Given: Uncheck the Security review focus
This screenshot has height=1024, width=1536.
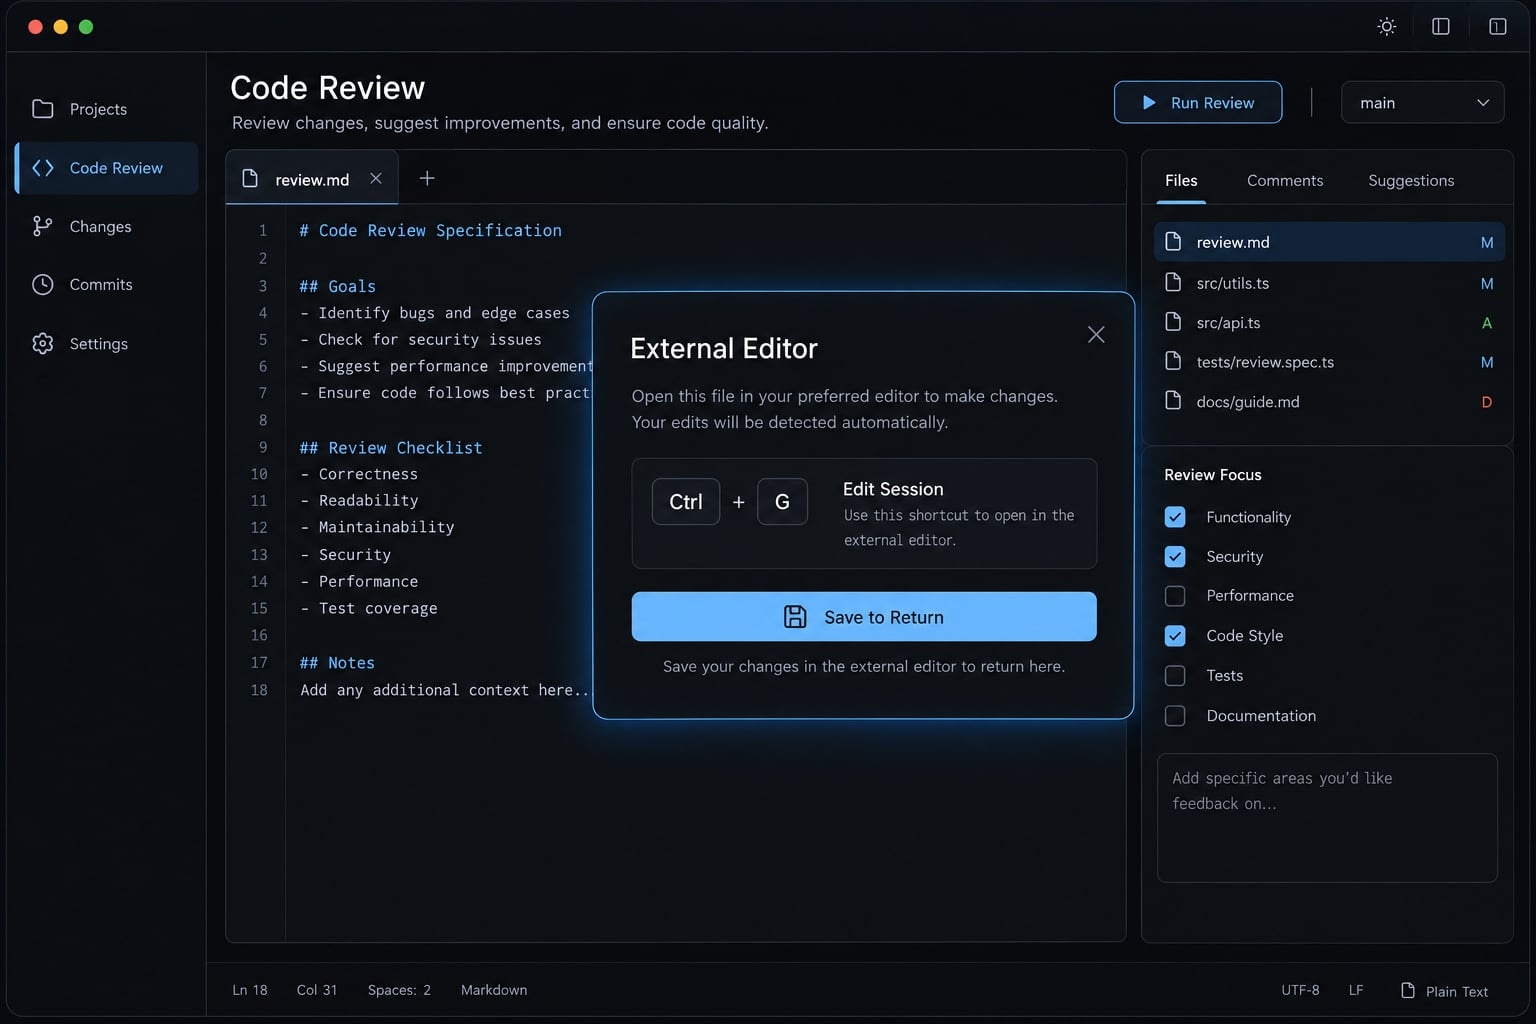Looking at the screenshot, I should click(x=1175, y=556).
